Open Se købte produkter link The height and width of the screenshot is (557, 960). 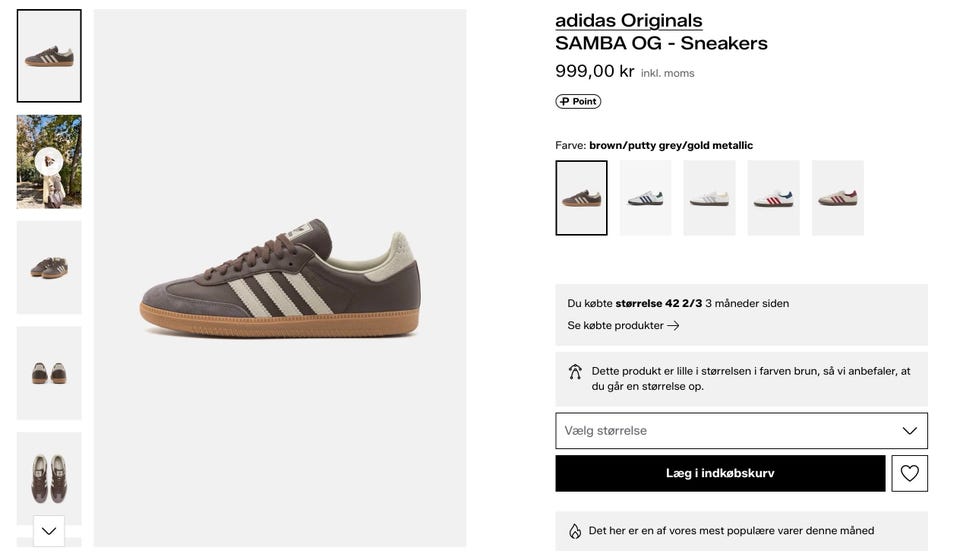click(x=615, y=325)
